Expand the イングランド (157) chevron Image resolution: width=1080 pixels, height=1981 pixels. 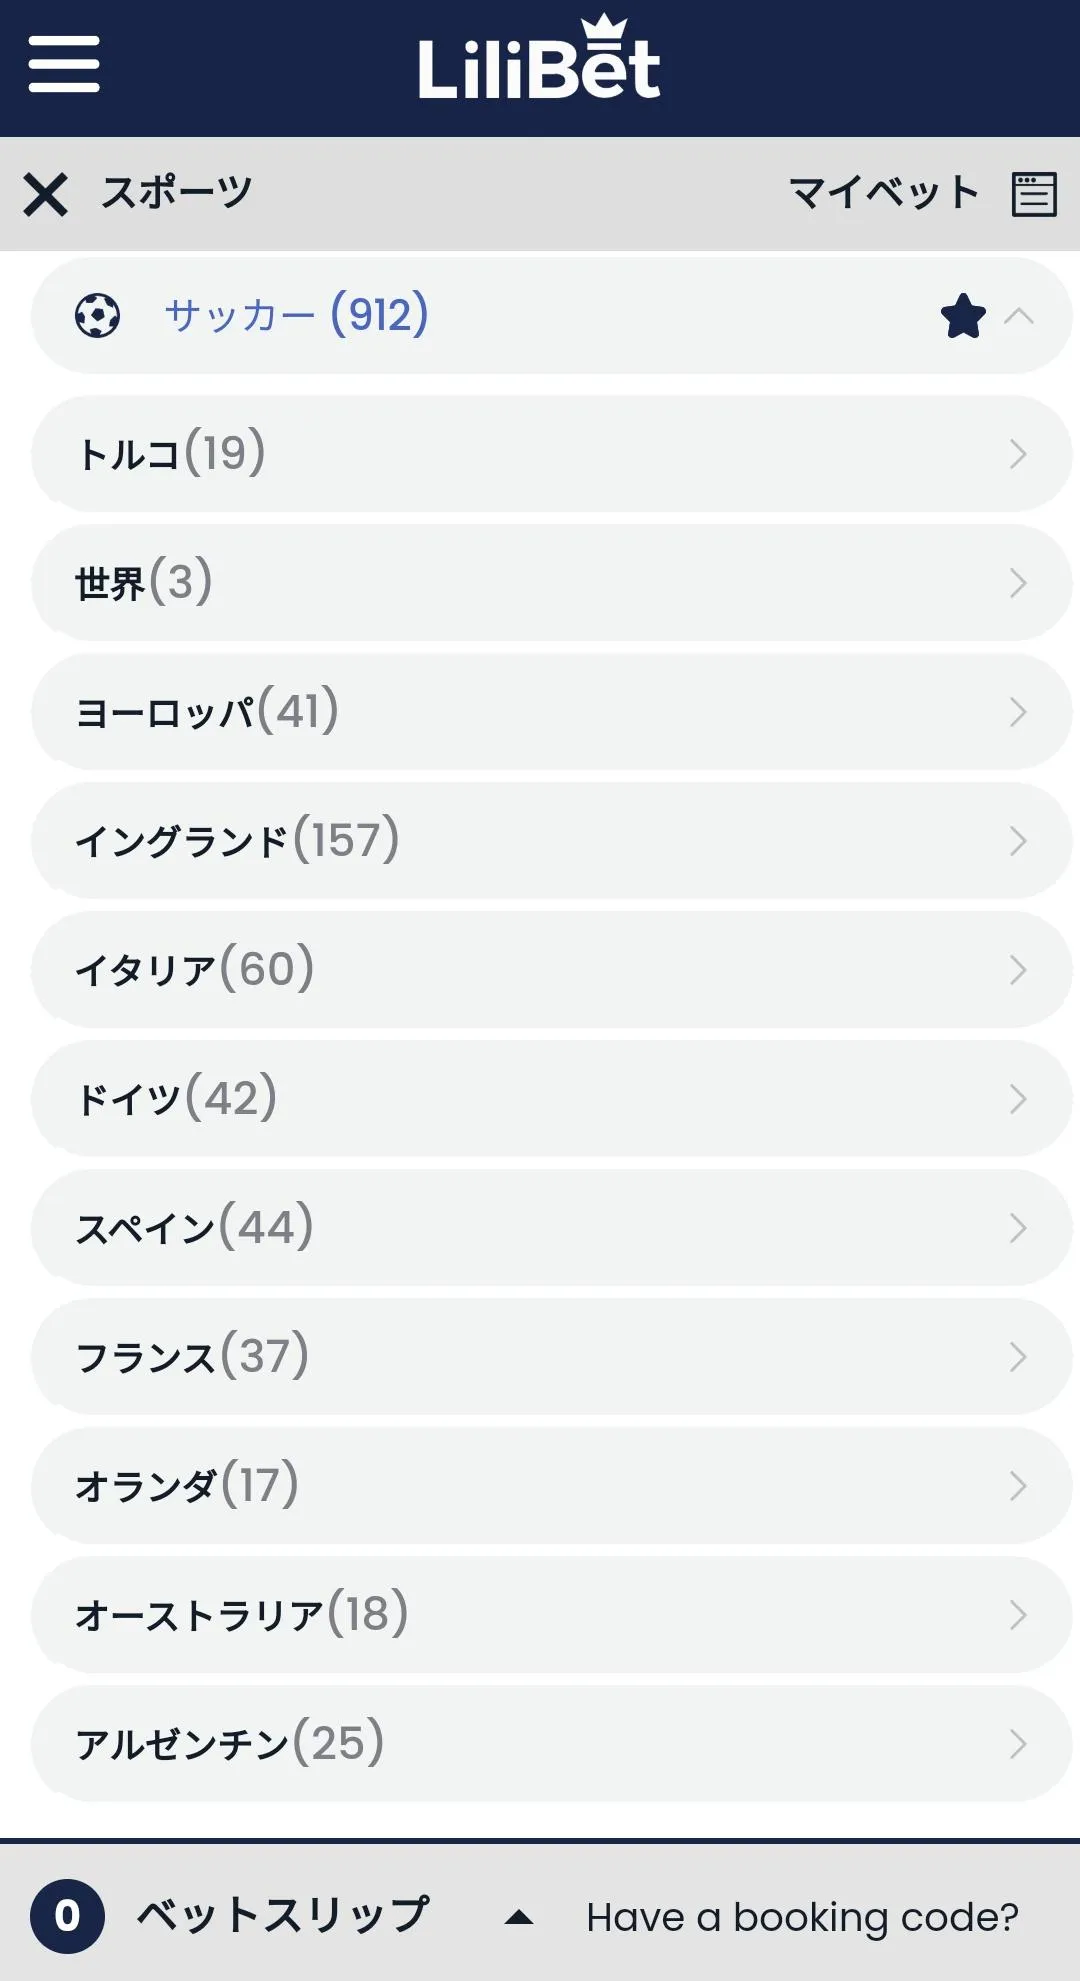coord(1018,841)
